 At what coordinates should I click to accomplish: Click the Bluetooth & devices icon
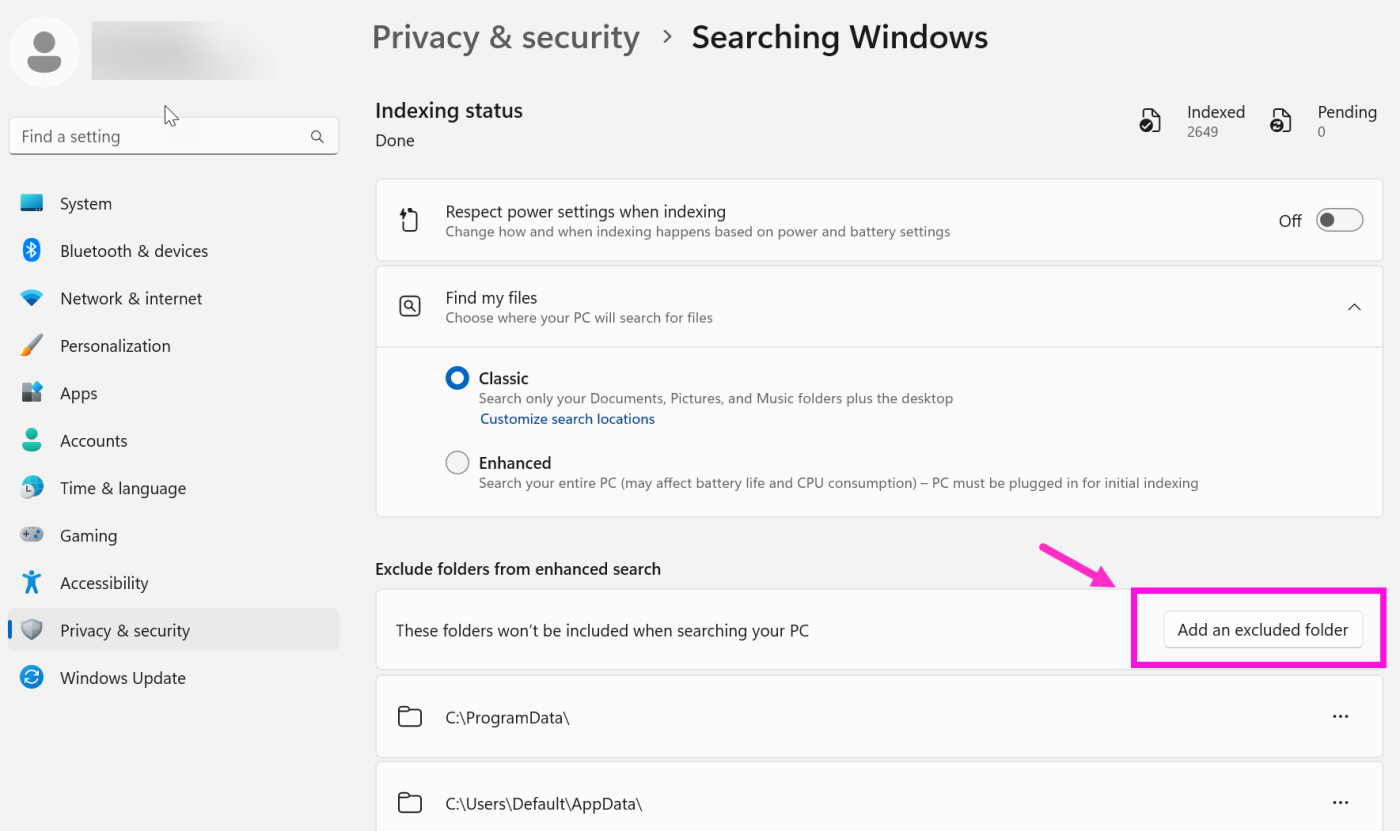[32, 250]
